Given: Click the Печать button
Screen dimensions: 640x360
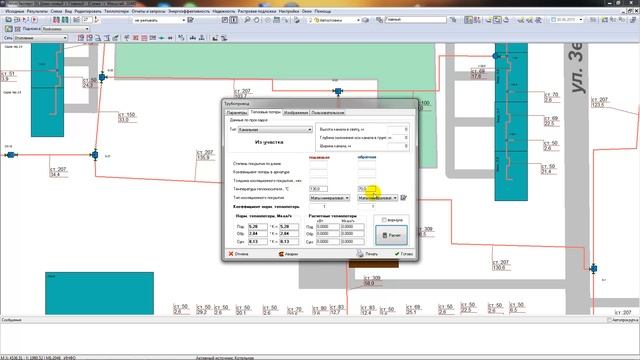Looking at the screenshot, I should pyautogui.click(x=367, y=254).
